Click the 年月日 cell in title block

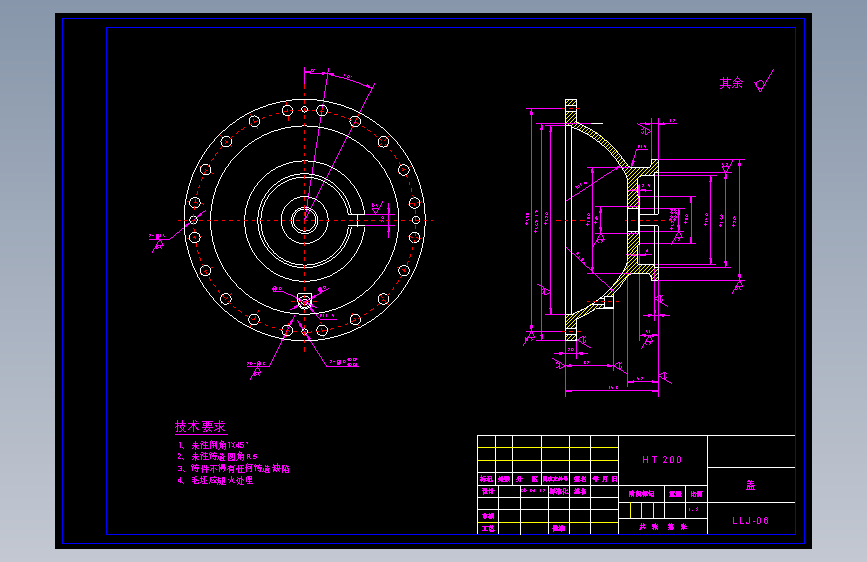click(x=604, y=479)
